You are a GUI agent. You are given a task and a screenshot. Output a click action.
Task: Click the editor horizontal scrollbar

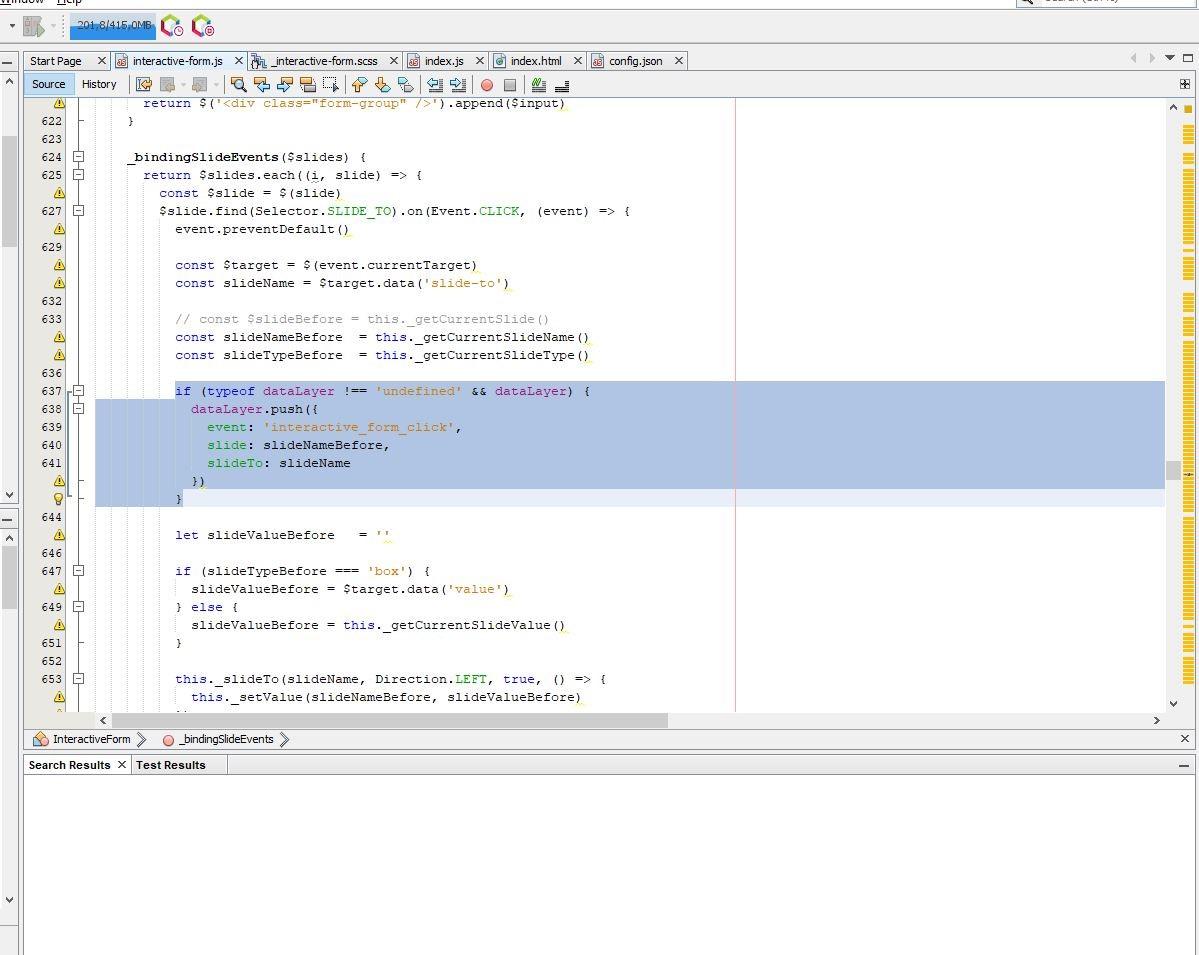(390, 720)
